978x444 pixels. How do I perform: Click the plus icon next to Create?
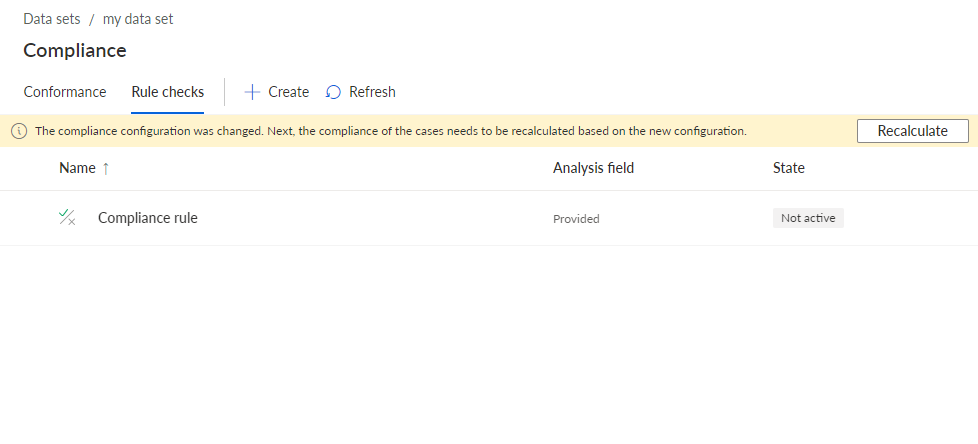point(252,92)
